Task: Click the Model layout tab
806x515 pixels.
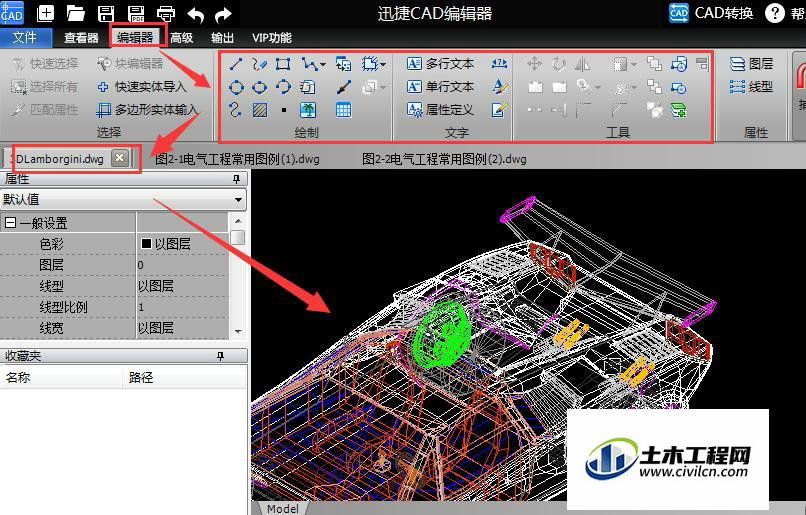Action: coord(282,508)
